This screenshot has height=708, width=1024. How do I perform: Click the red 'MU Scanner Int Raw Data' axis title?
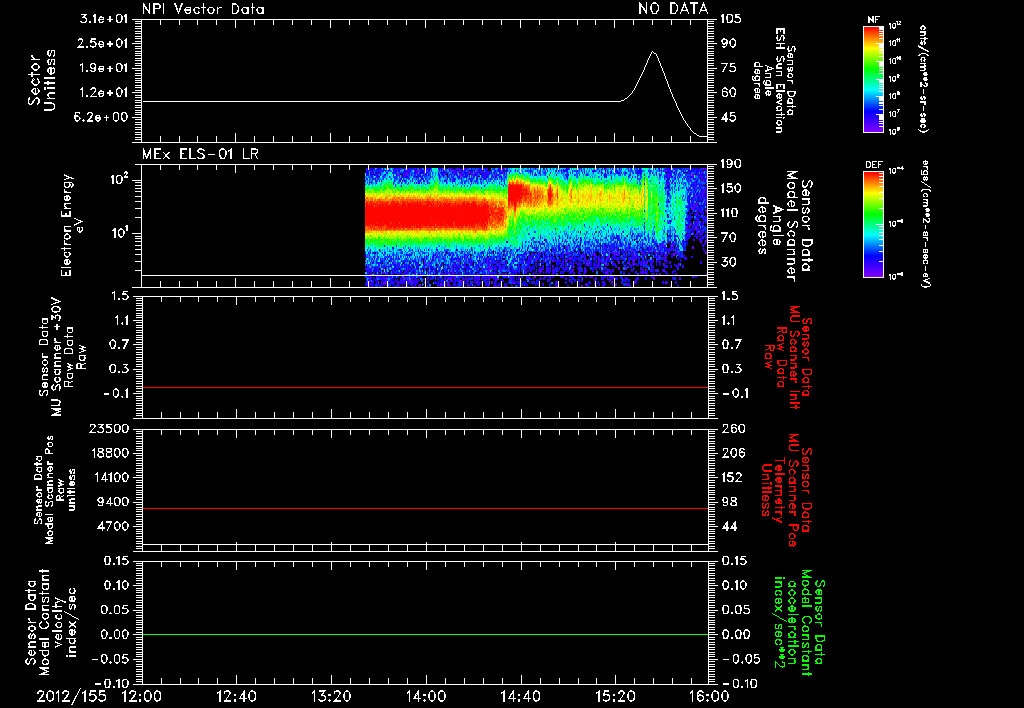[x=788, y=357]
